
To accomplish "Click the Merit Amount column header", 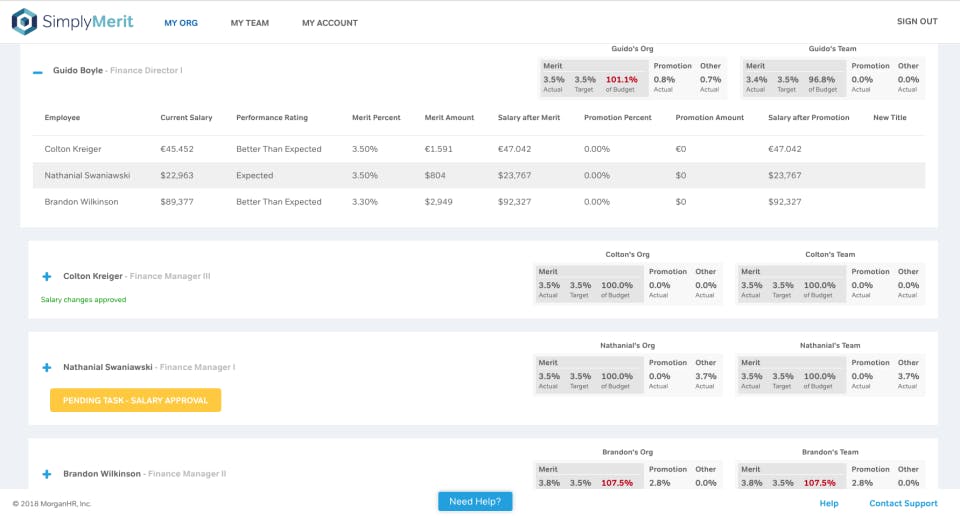I will (x=449, y=118).
